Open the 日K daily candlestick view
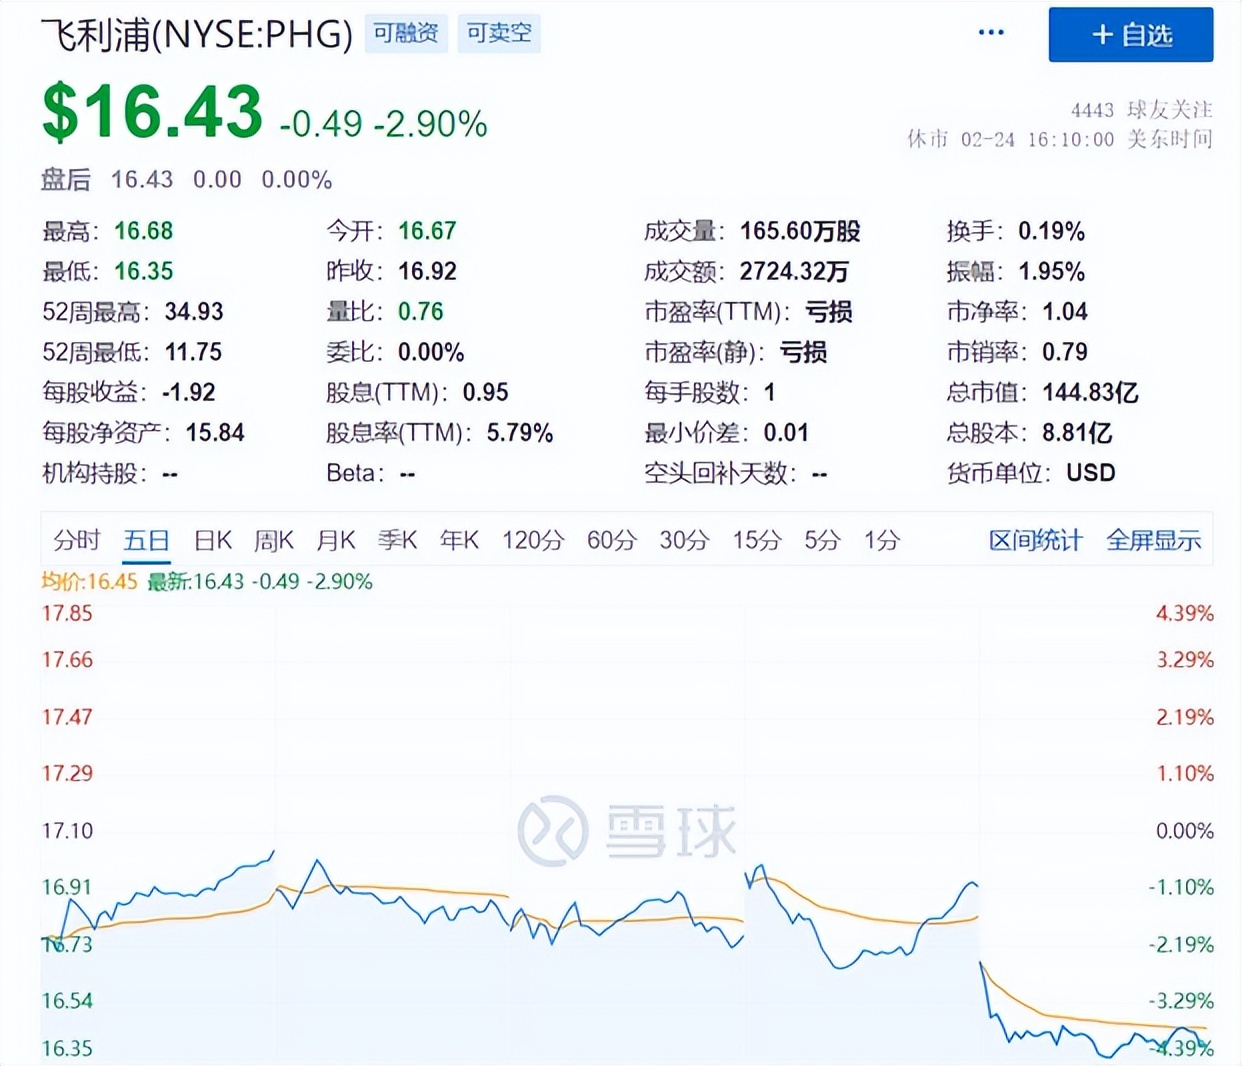 click(x=212, y=540)
